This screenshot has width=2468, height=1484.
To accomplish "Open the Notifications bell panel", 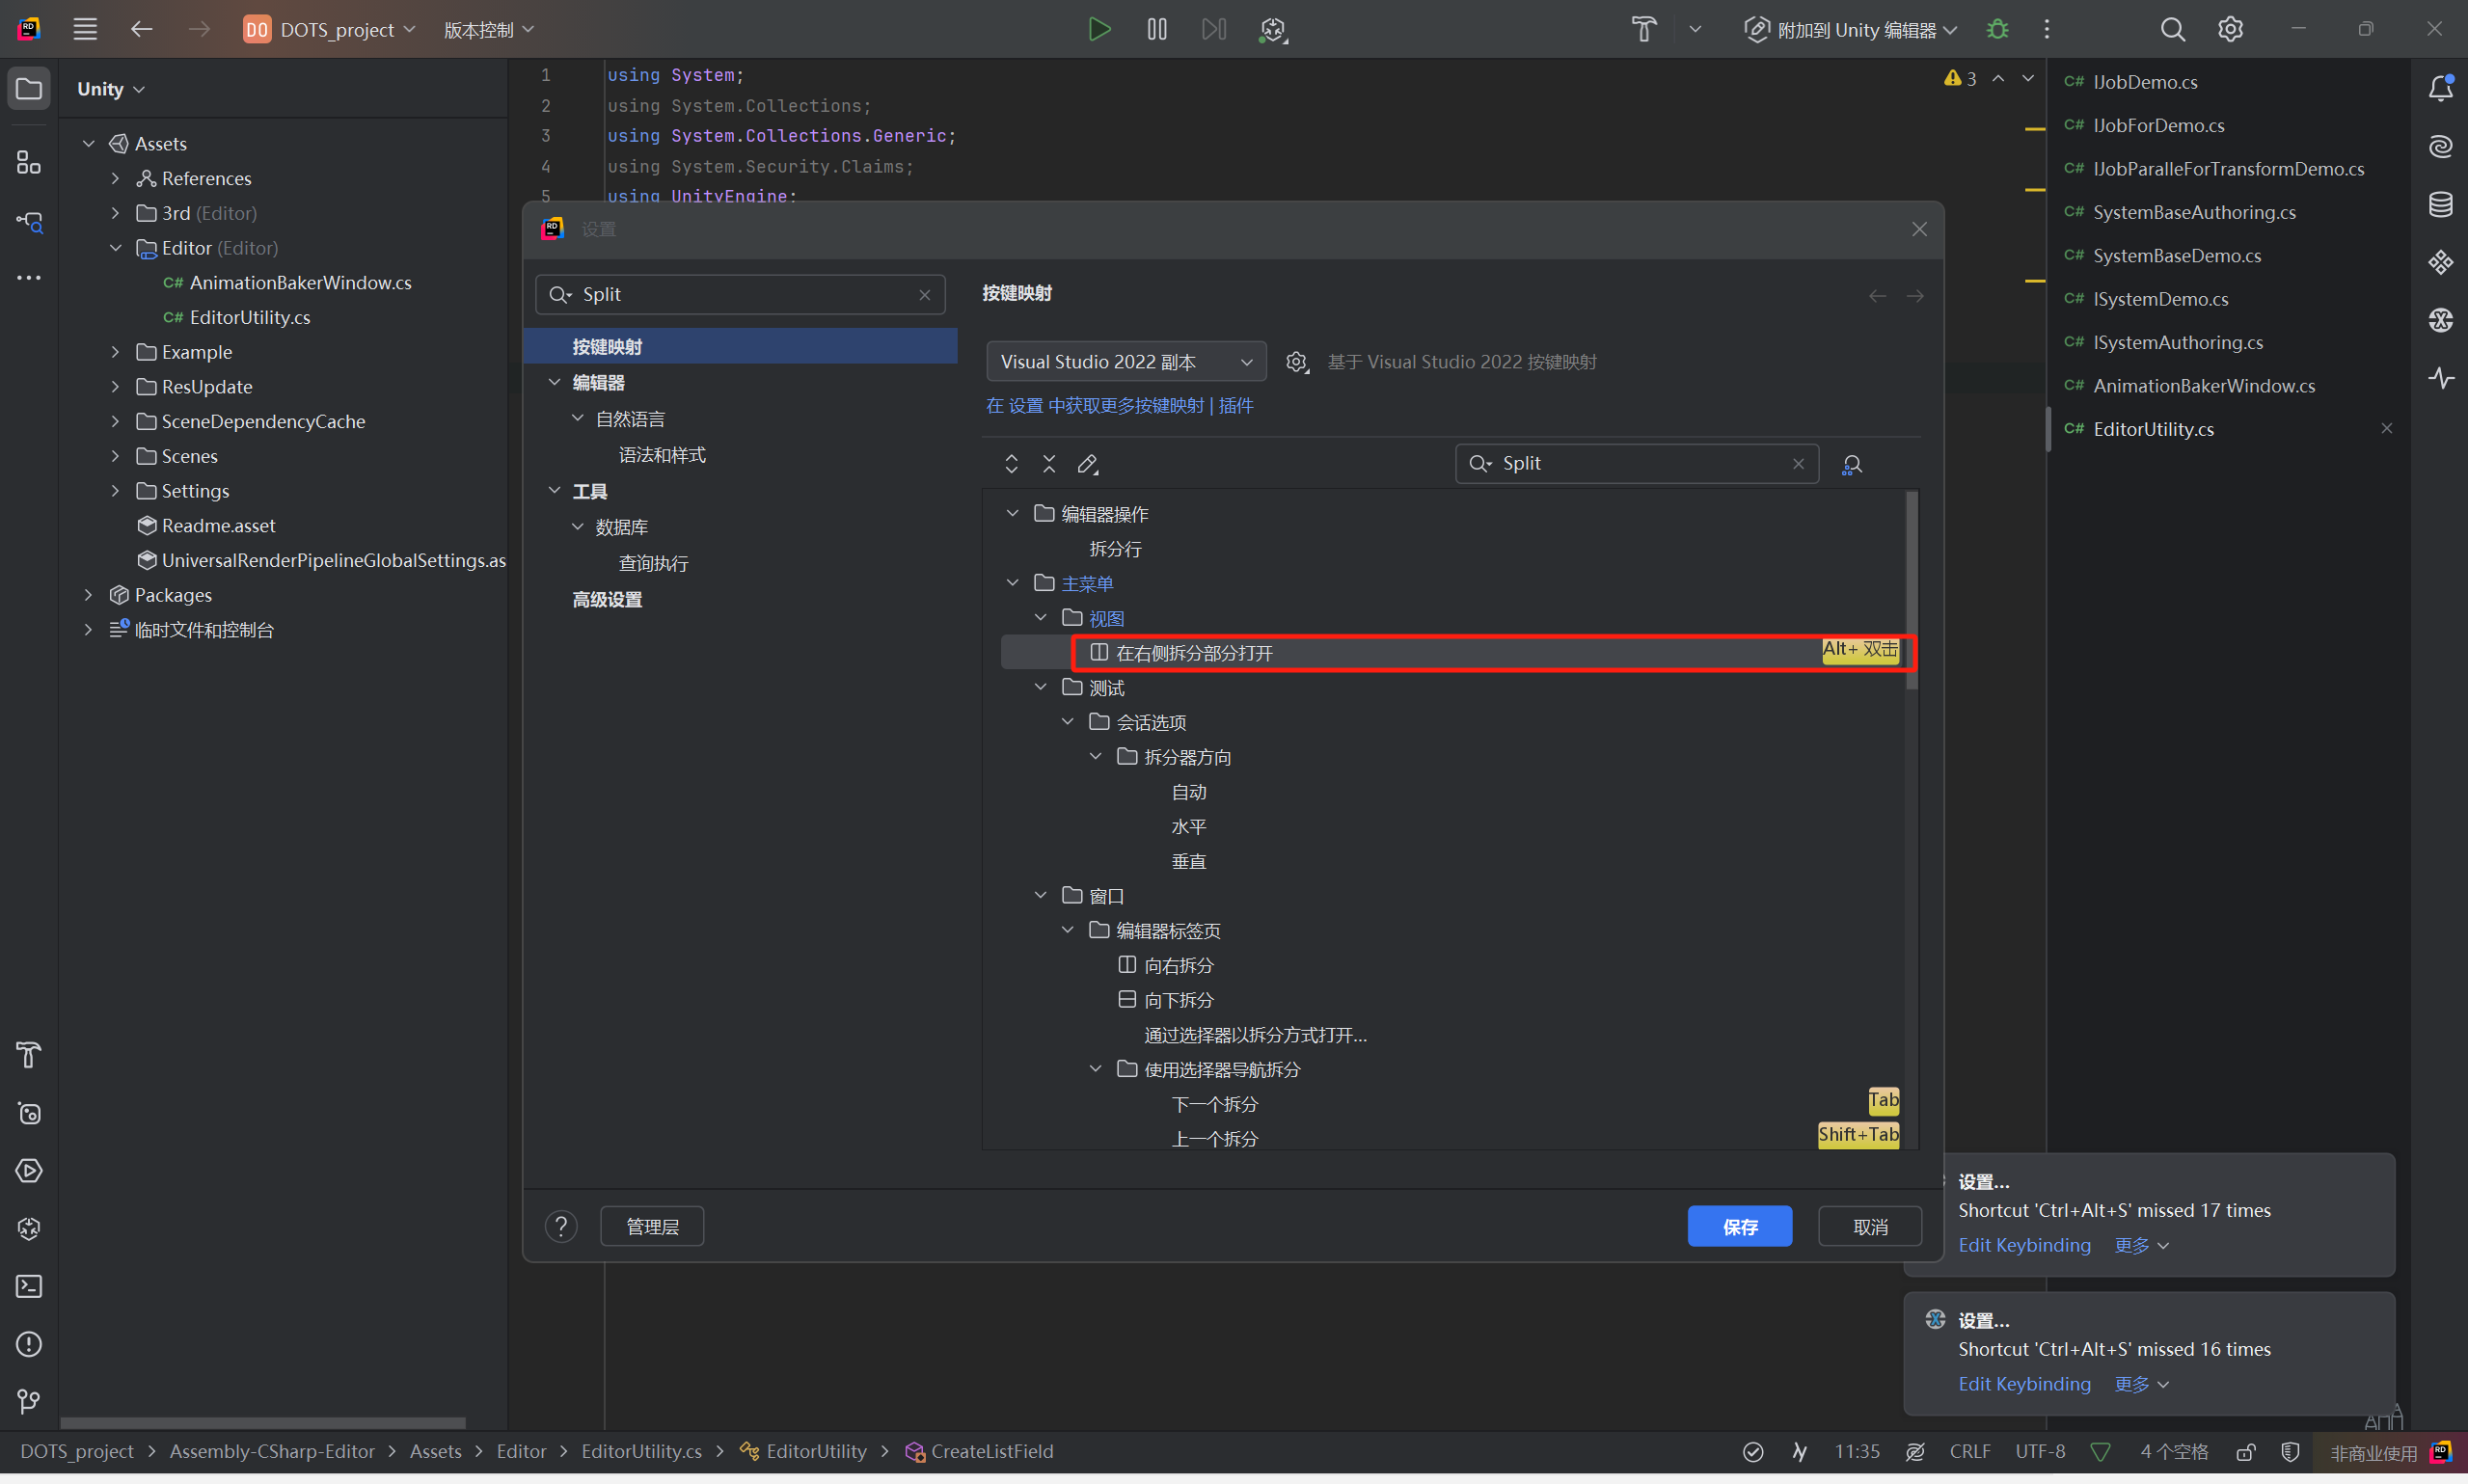I will pos(2440,88).
